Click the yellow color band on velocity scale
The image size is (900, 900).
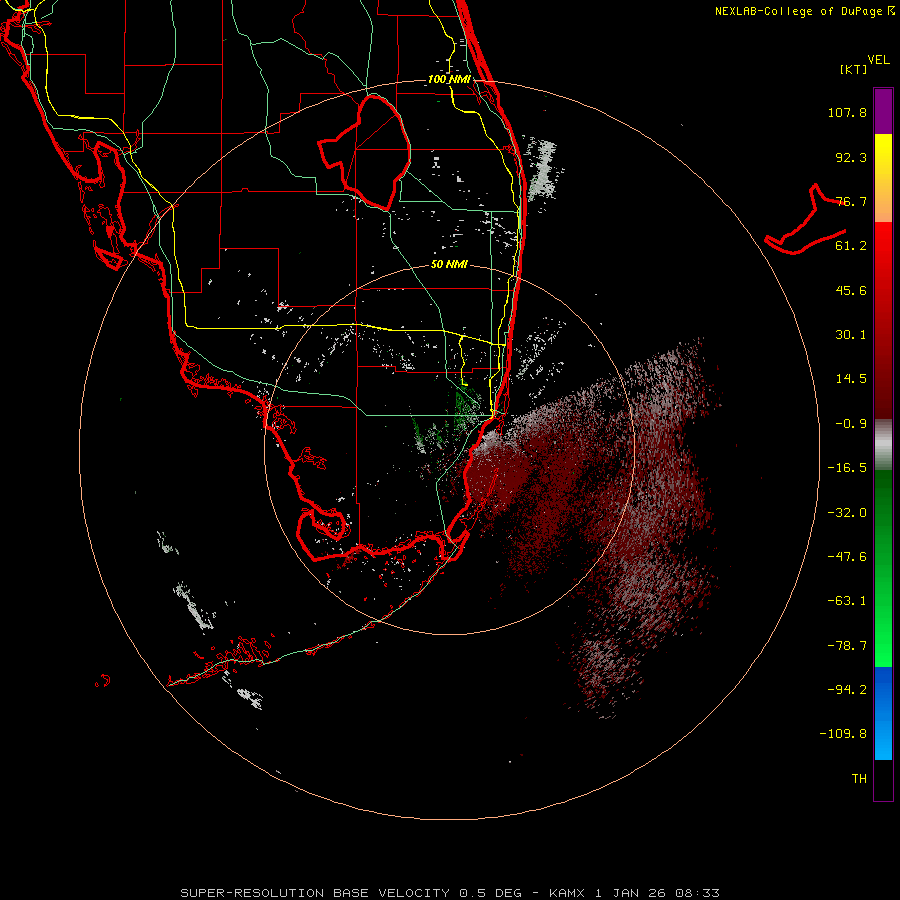[883, 178]
